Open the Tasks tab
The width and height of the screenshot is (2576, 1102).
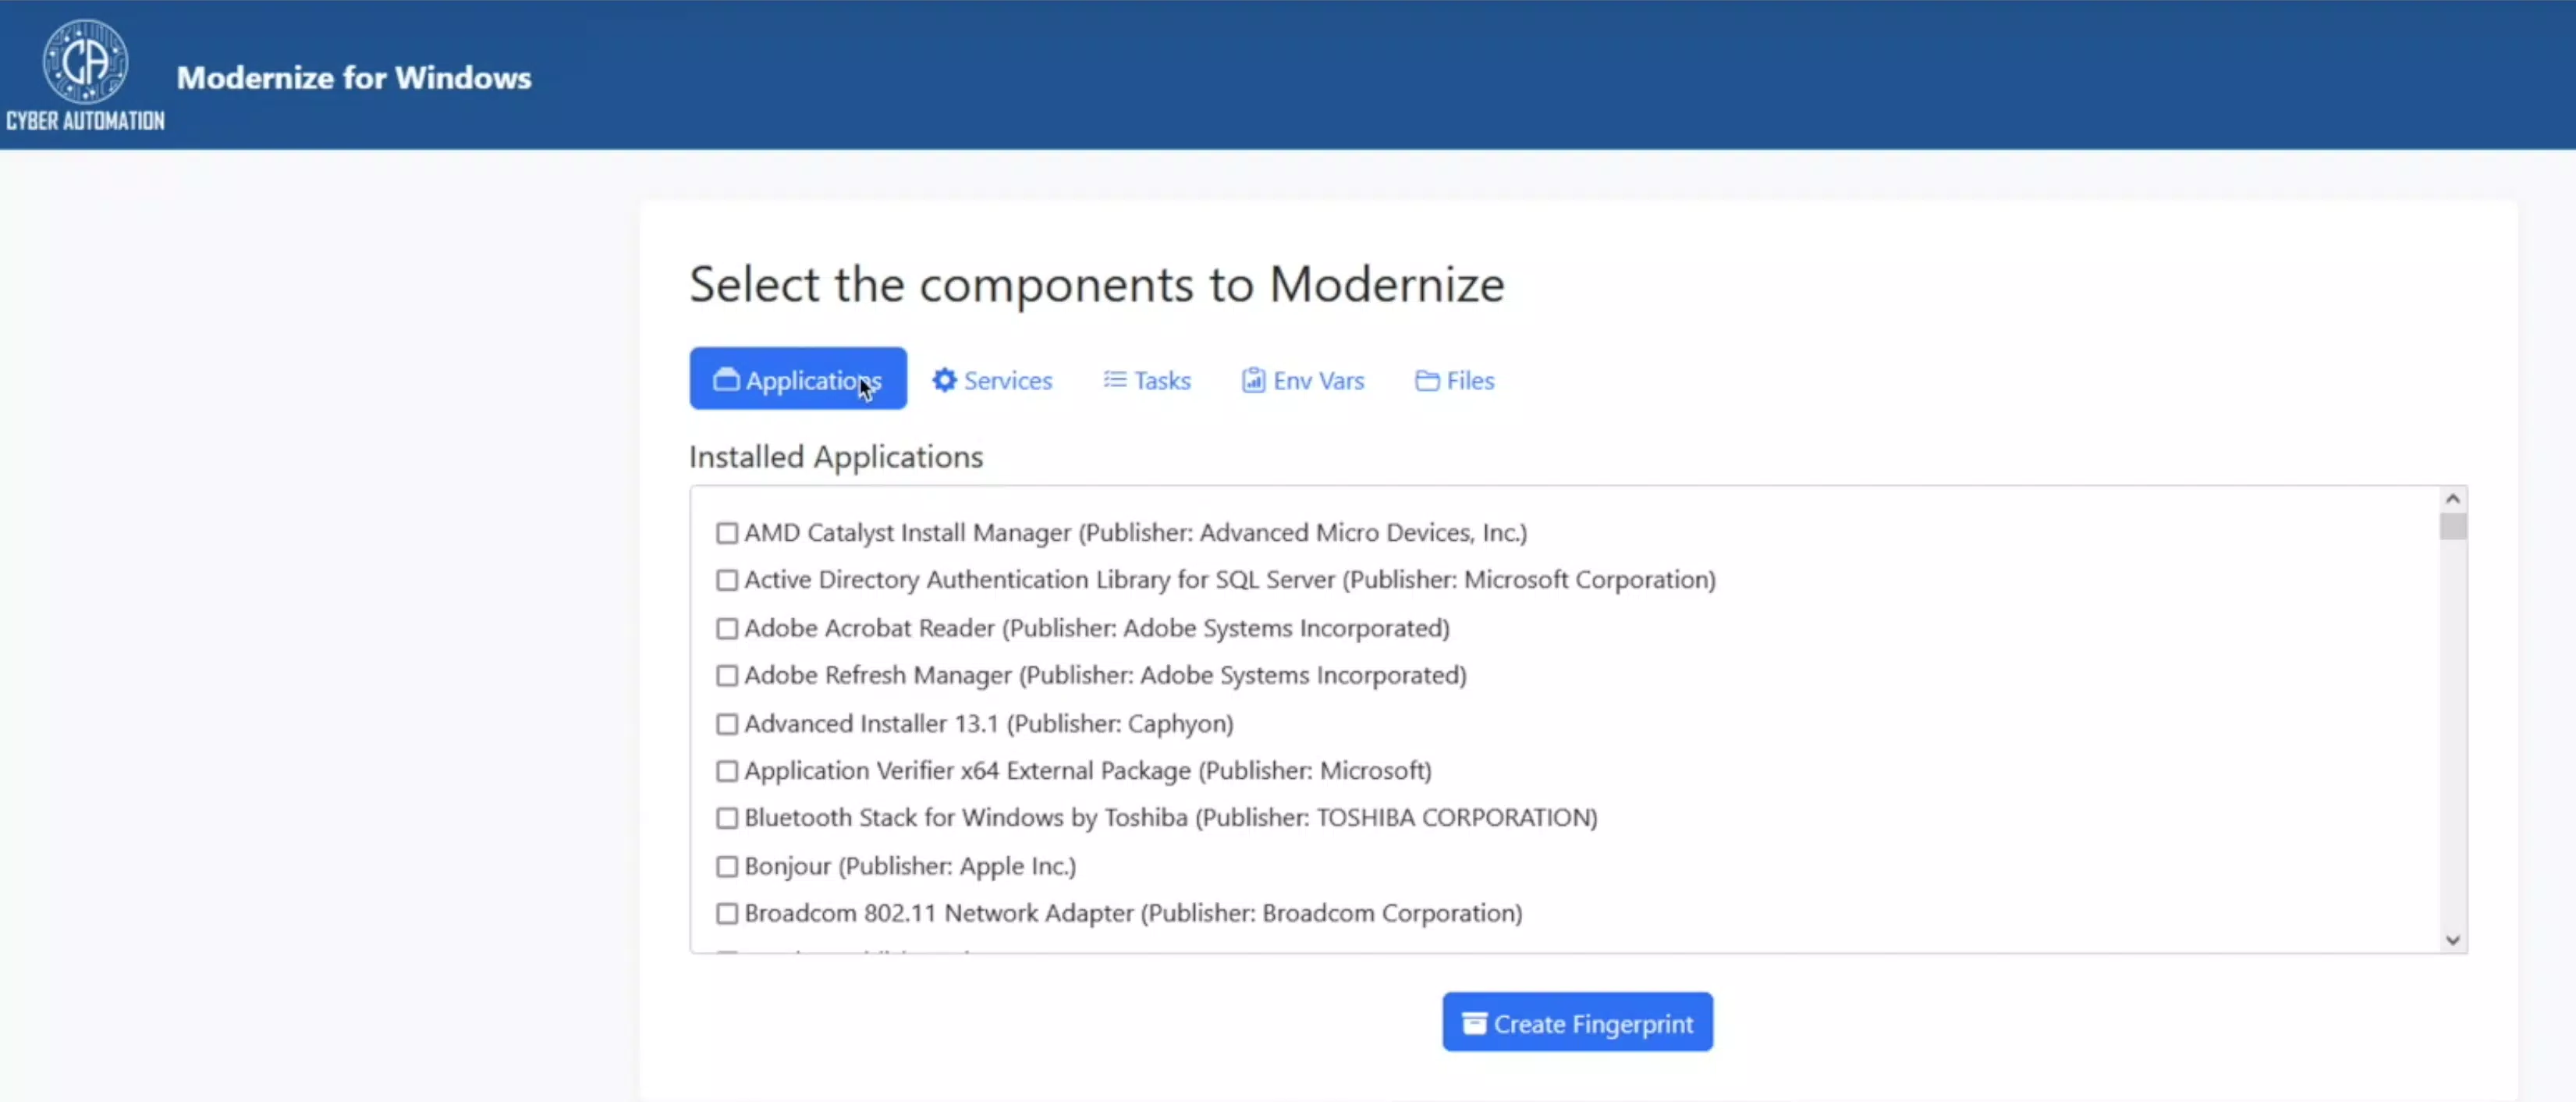point(1147,380)
